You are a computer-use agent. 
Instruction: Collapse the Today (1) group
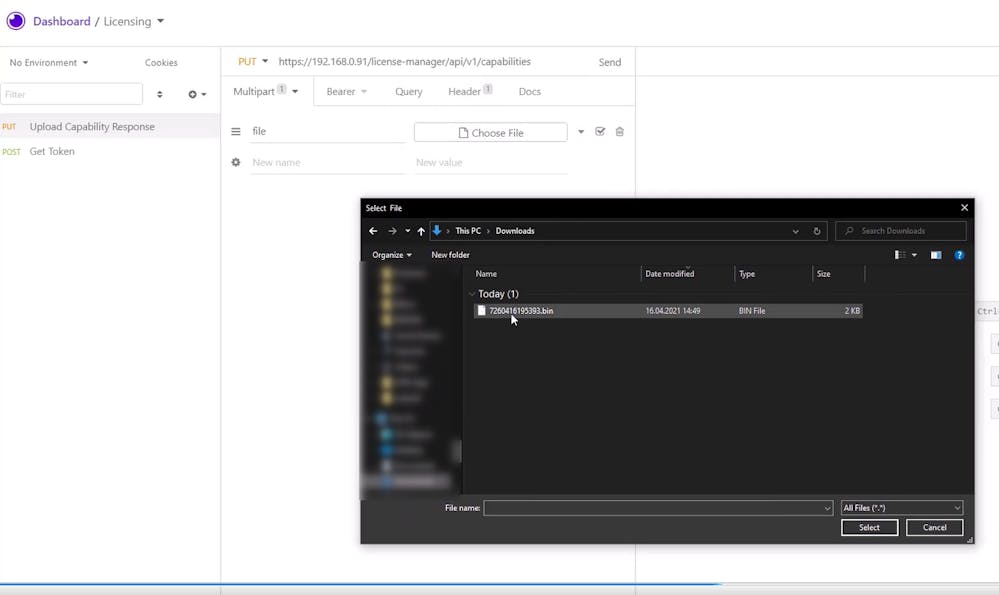coord(471,294)
